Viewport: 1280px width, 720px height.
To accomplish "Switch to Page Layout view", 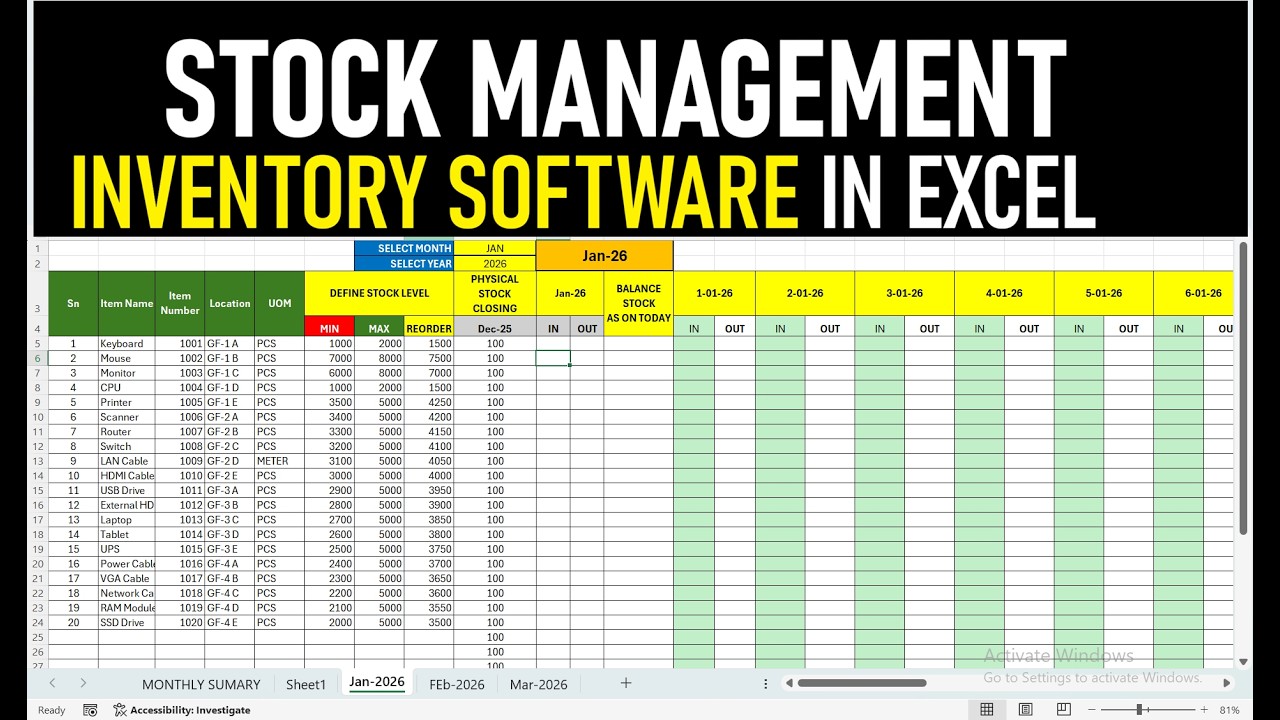I will pyautogui.click(x=1025, y=710).
